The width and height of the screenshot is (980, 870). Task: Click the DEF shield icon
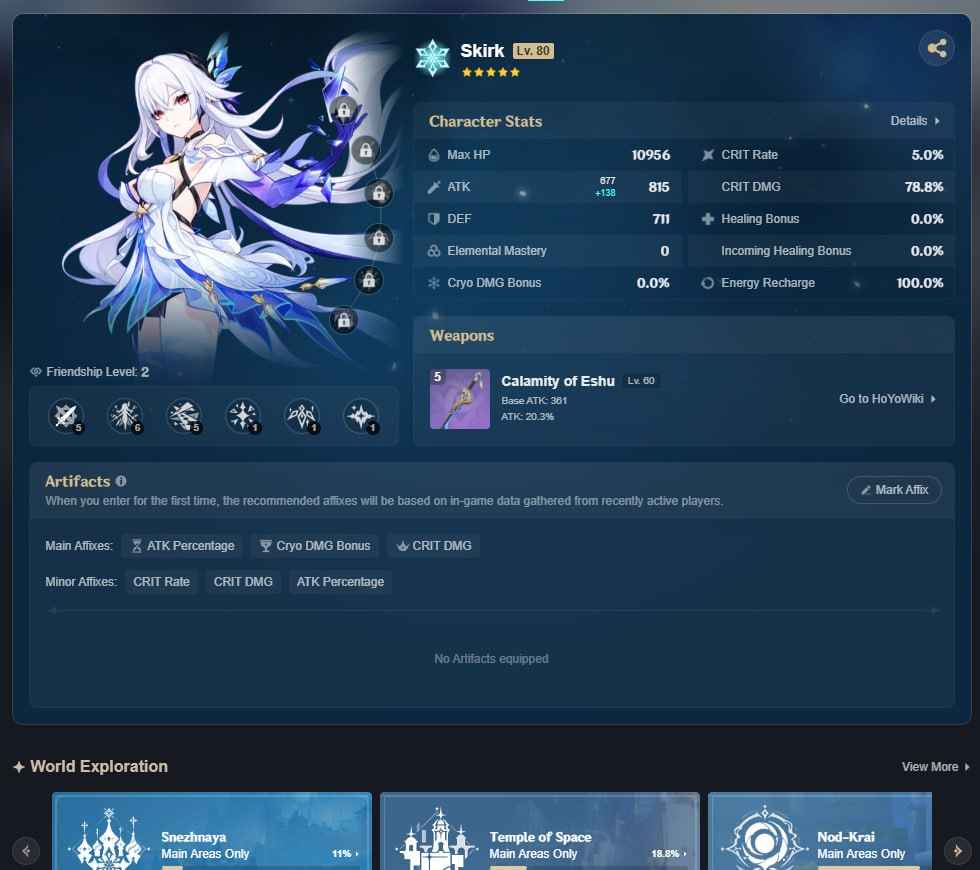pos(434,219)
